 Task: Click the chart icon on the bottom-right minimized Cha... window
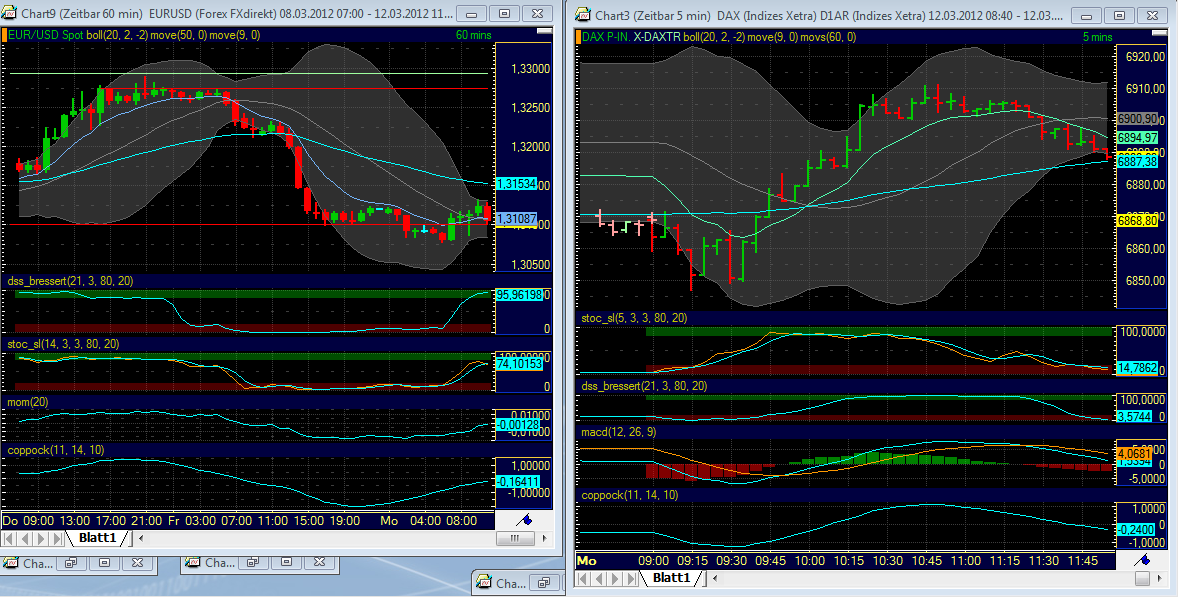coord(483,583)
